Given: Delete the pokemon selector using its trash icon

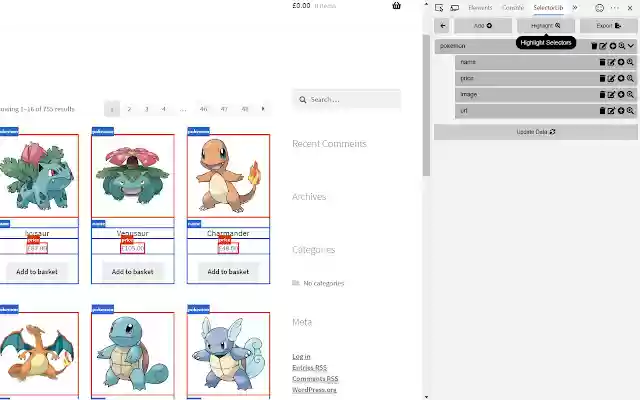Looking at the screenshot, I should [594, 46].
